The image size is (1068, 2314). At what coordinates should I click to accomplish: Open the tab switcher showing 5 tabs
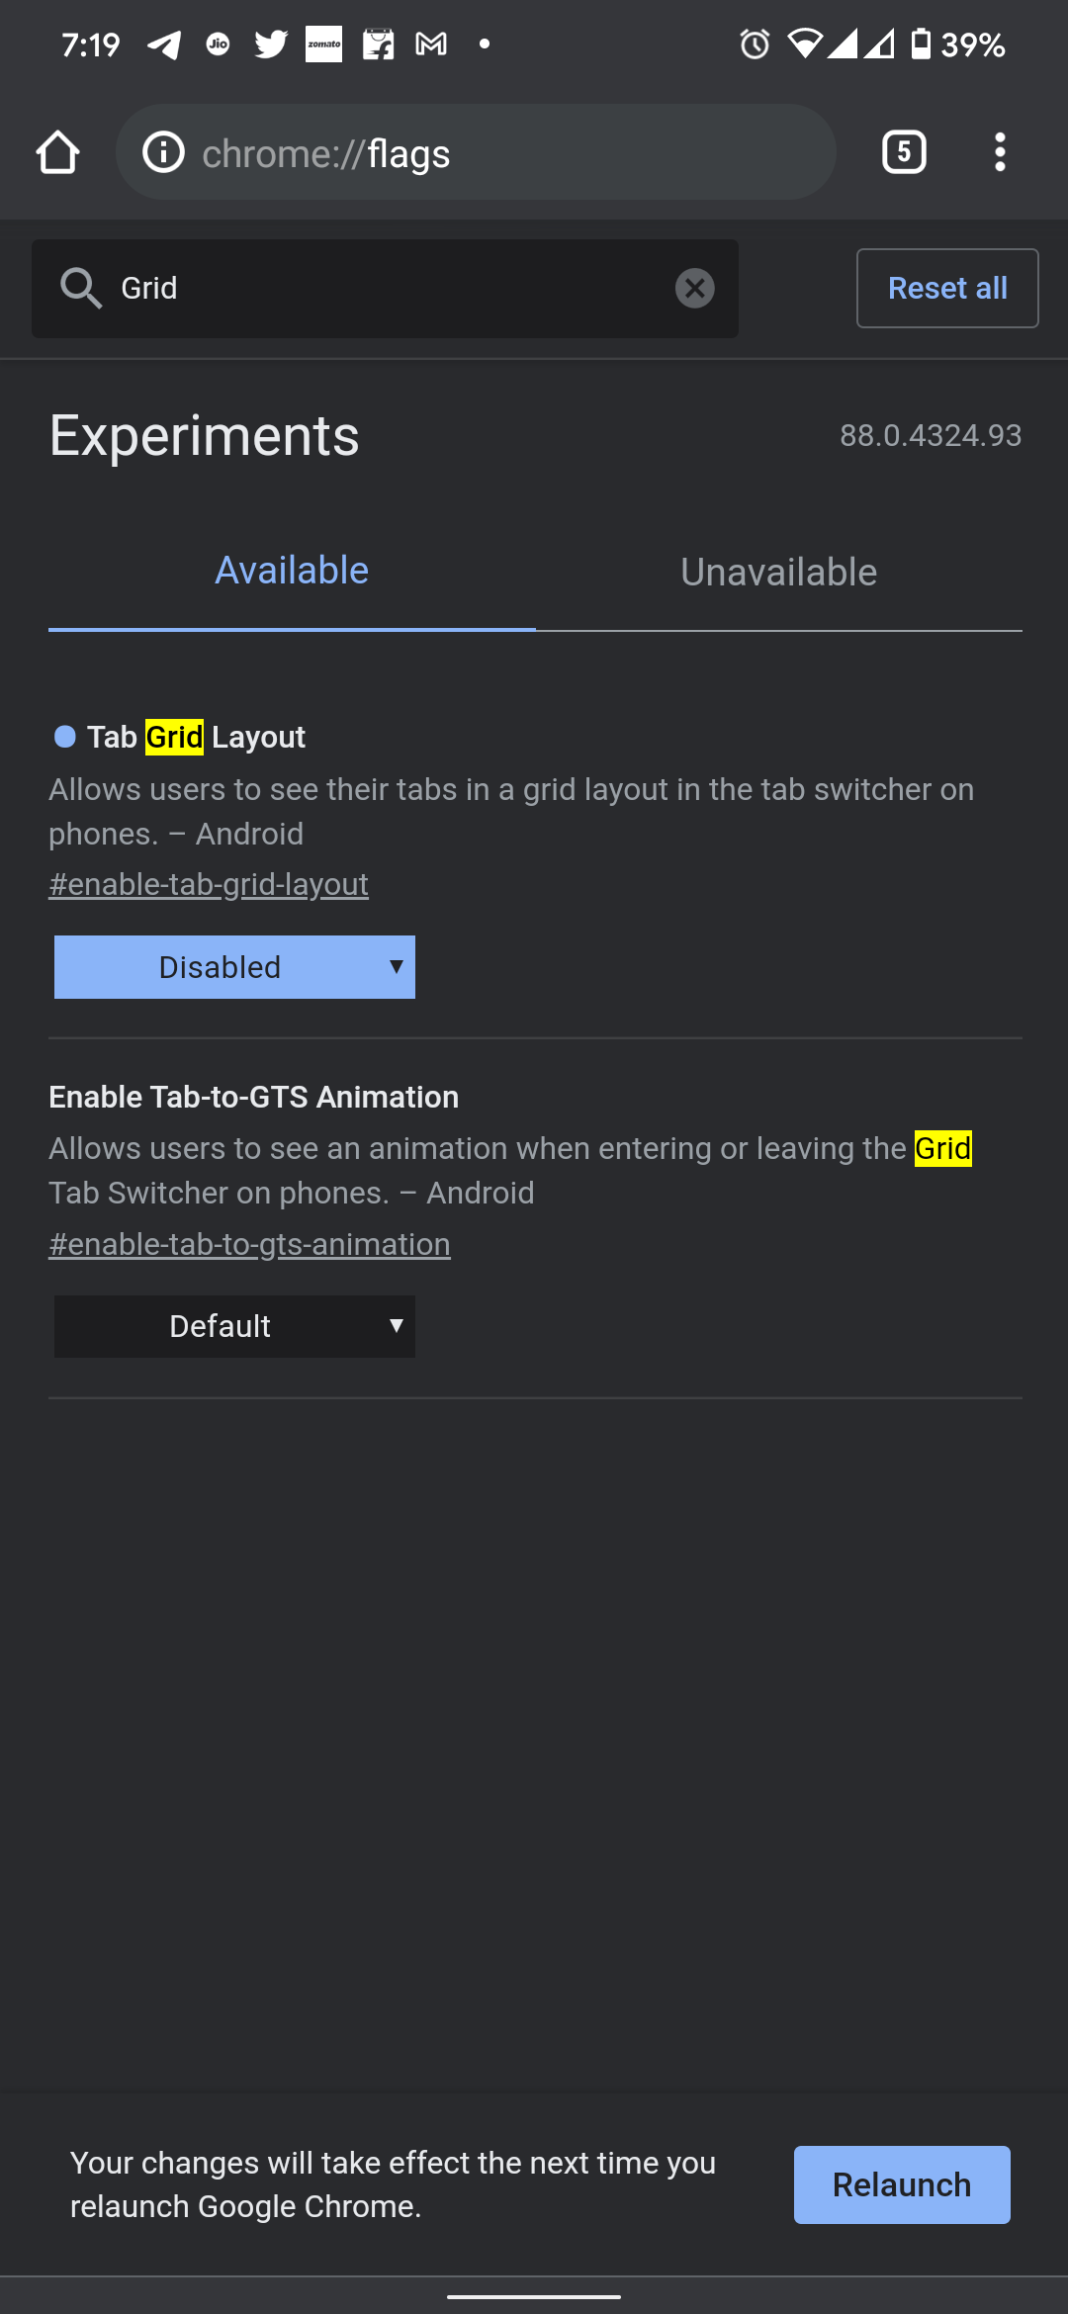click(903, 151)
